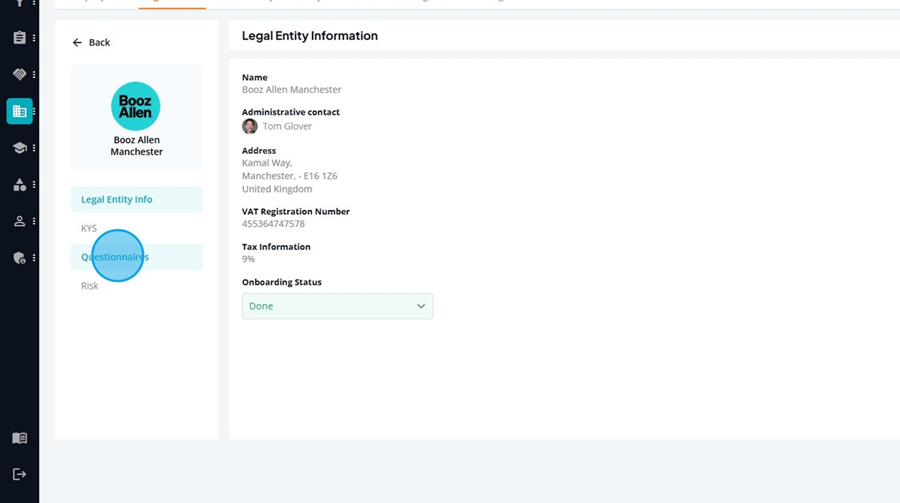Click the United Kingdom address line

(x=277, y=189)
